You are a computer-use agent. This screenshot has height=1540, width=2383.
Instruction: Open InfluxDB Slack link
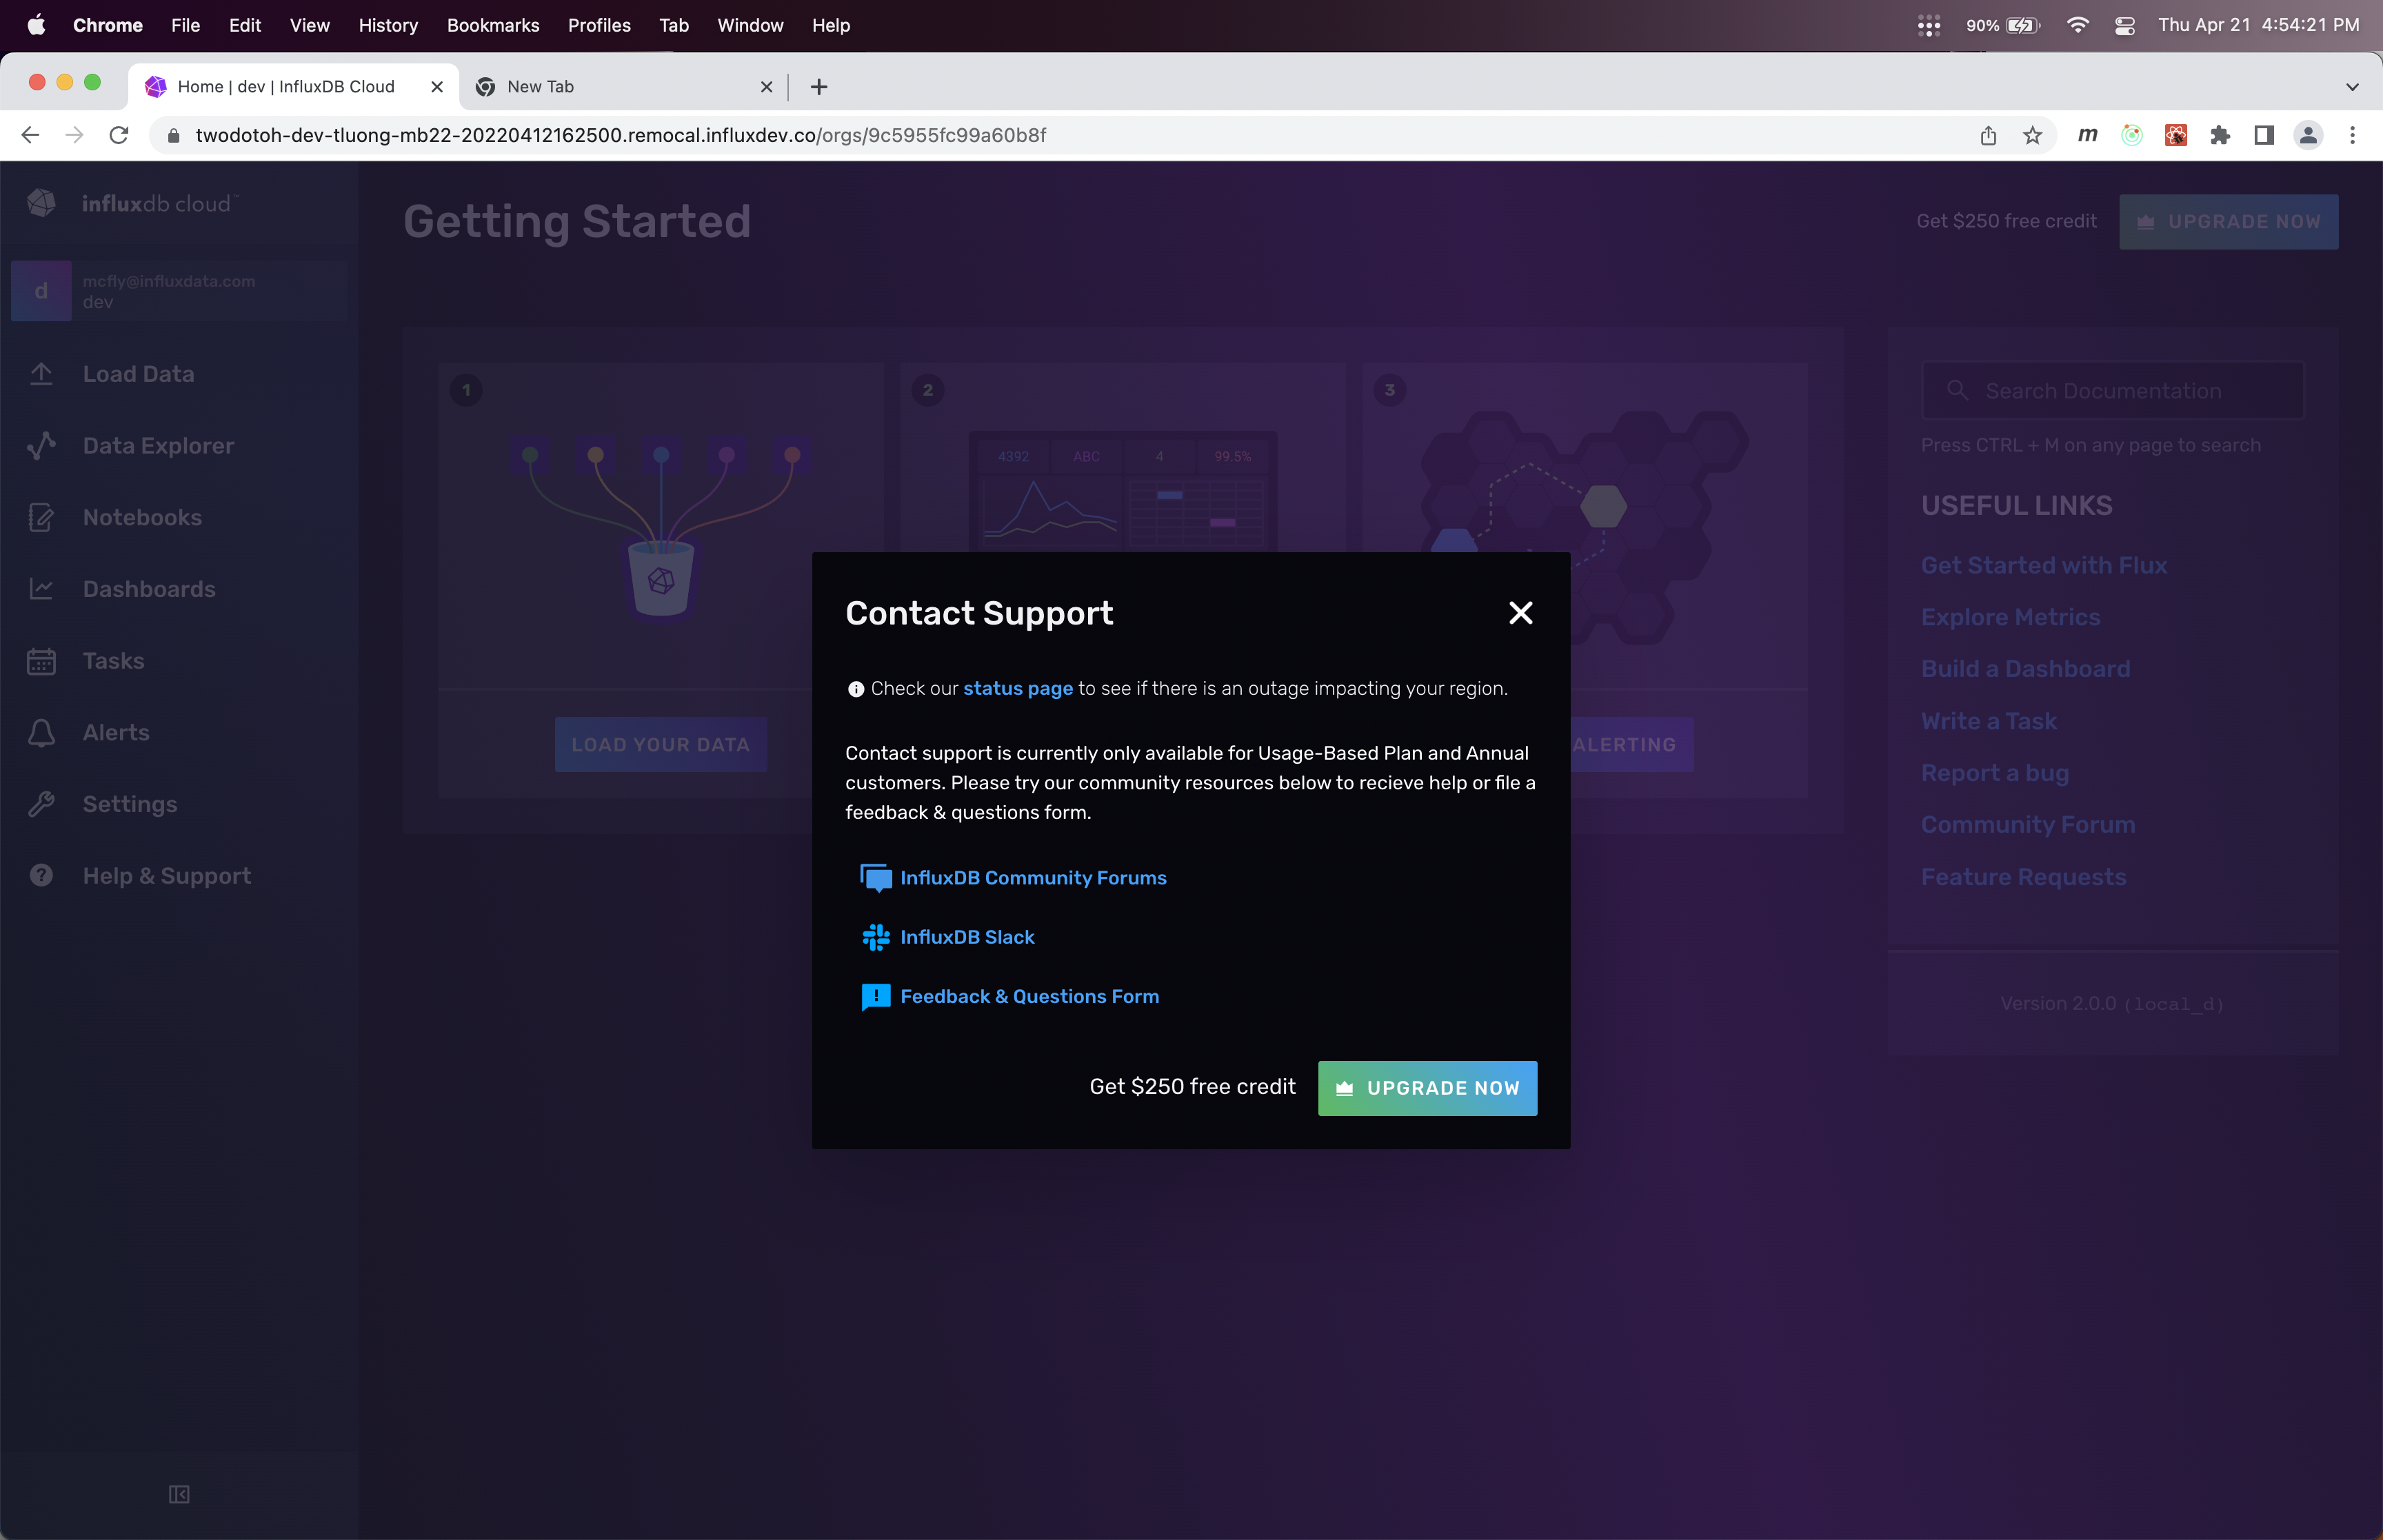click(967, 937)
